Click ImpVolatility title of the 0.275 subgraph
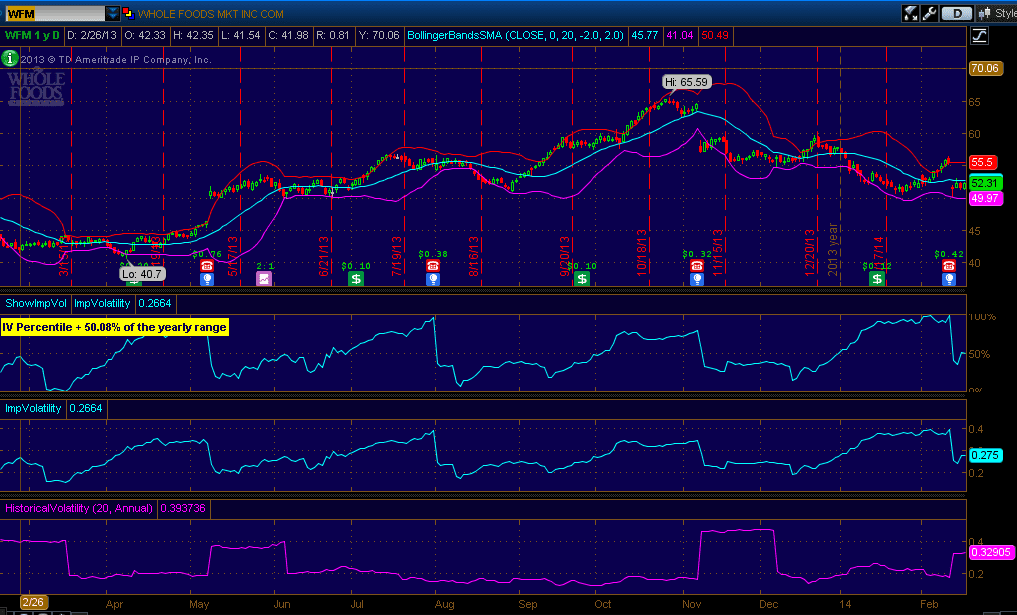The image size is (1017, 615). tap(33, 408)
